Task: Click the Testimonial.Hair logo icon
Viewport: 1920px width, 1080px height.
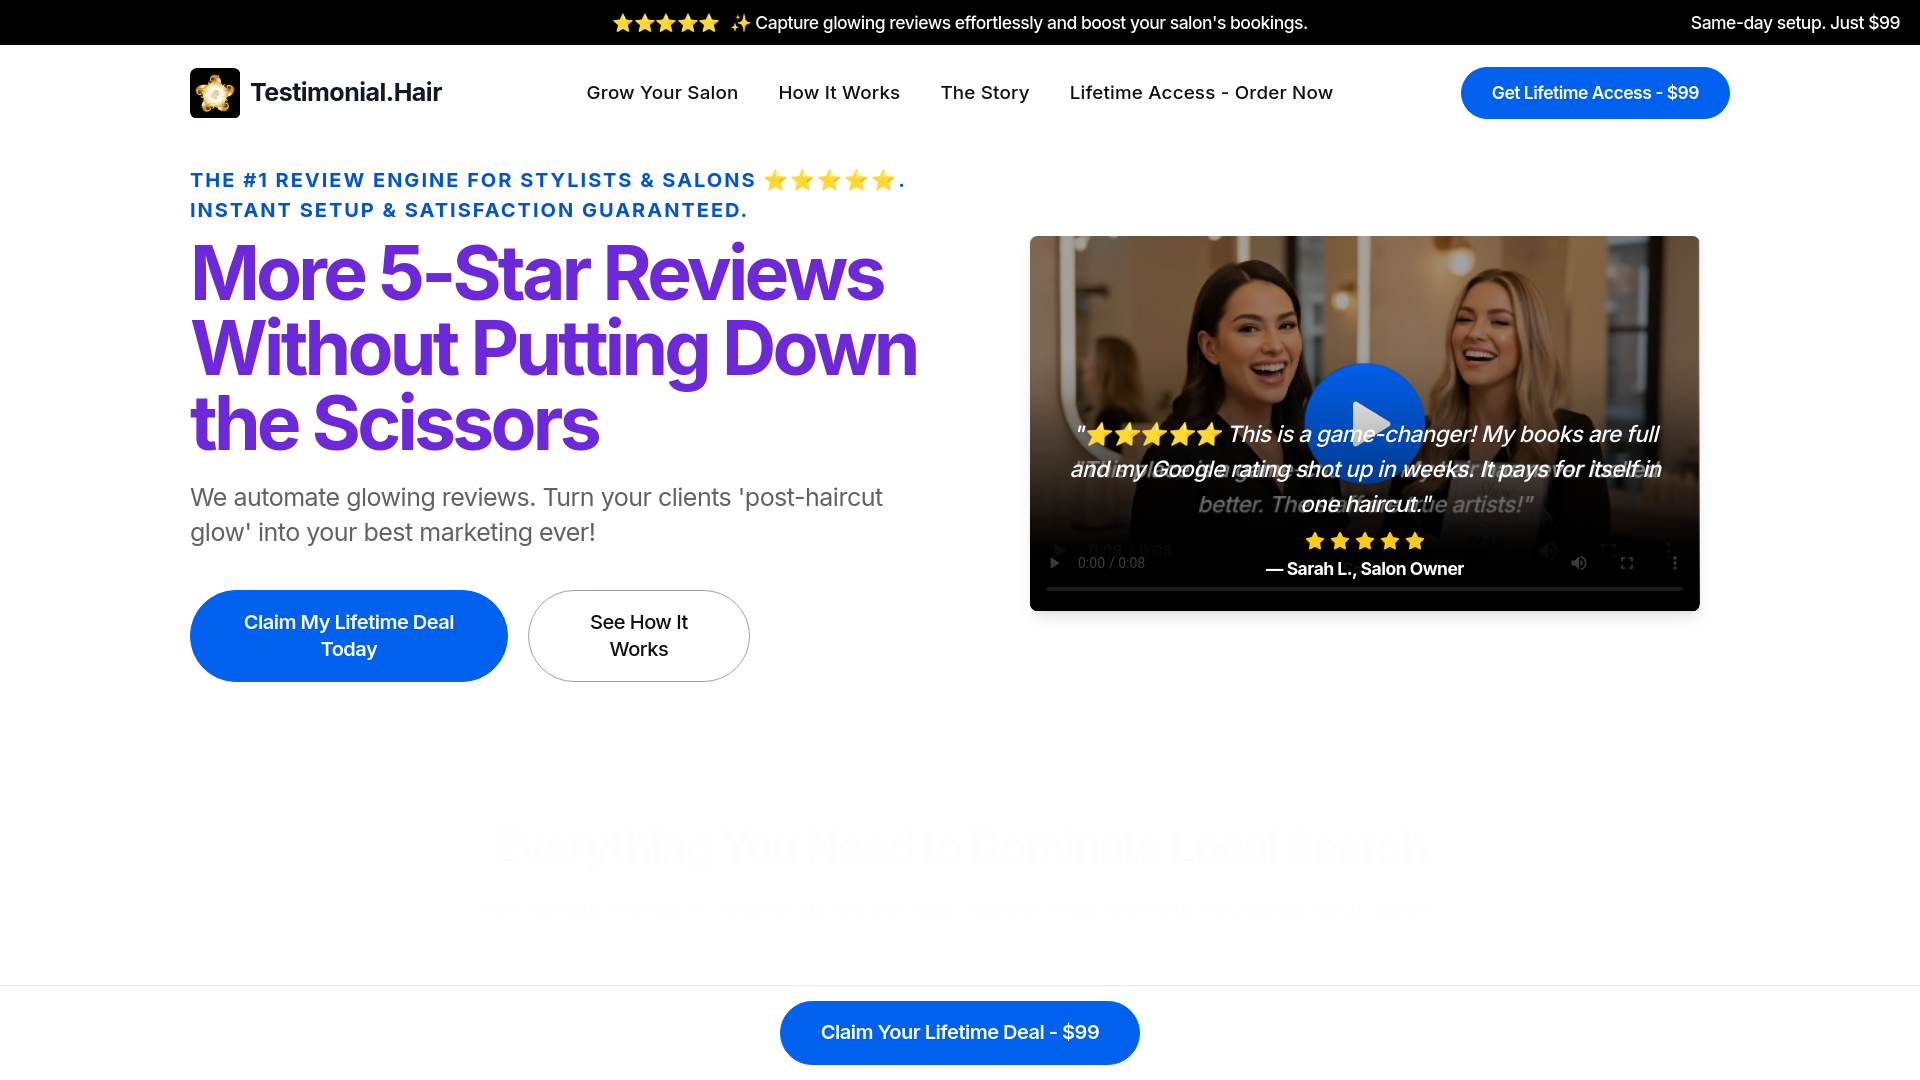Action: 214,93
